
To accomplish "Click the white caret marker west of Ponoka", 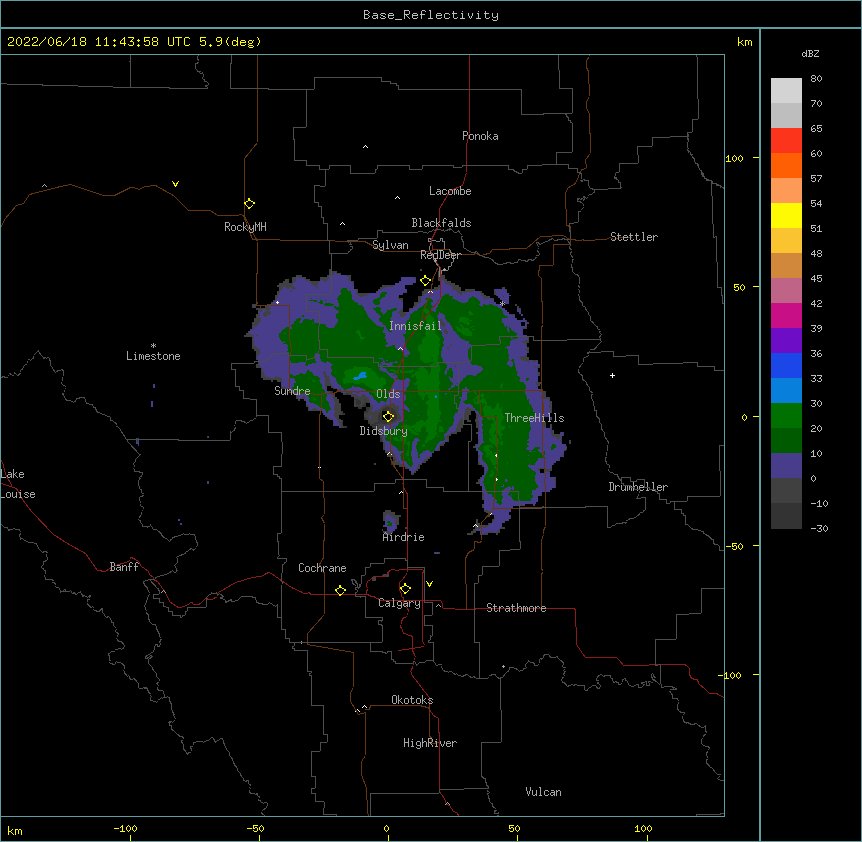I will click(x=366, y=147).
